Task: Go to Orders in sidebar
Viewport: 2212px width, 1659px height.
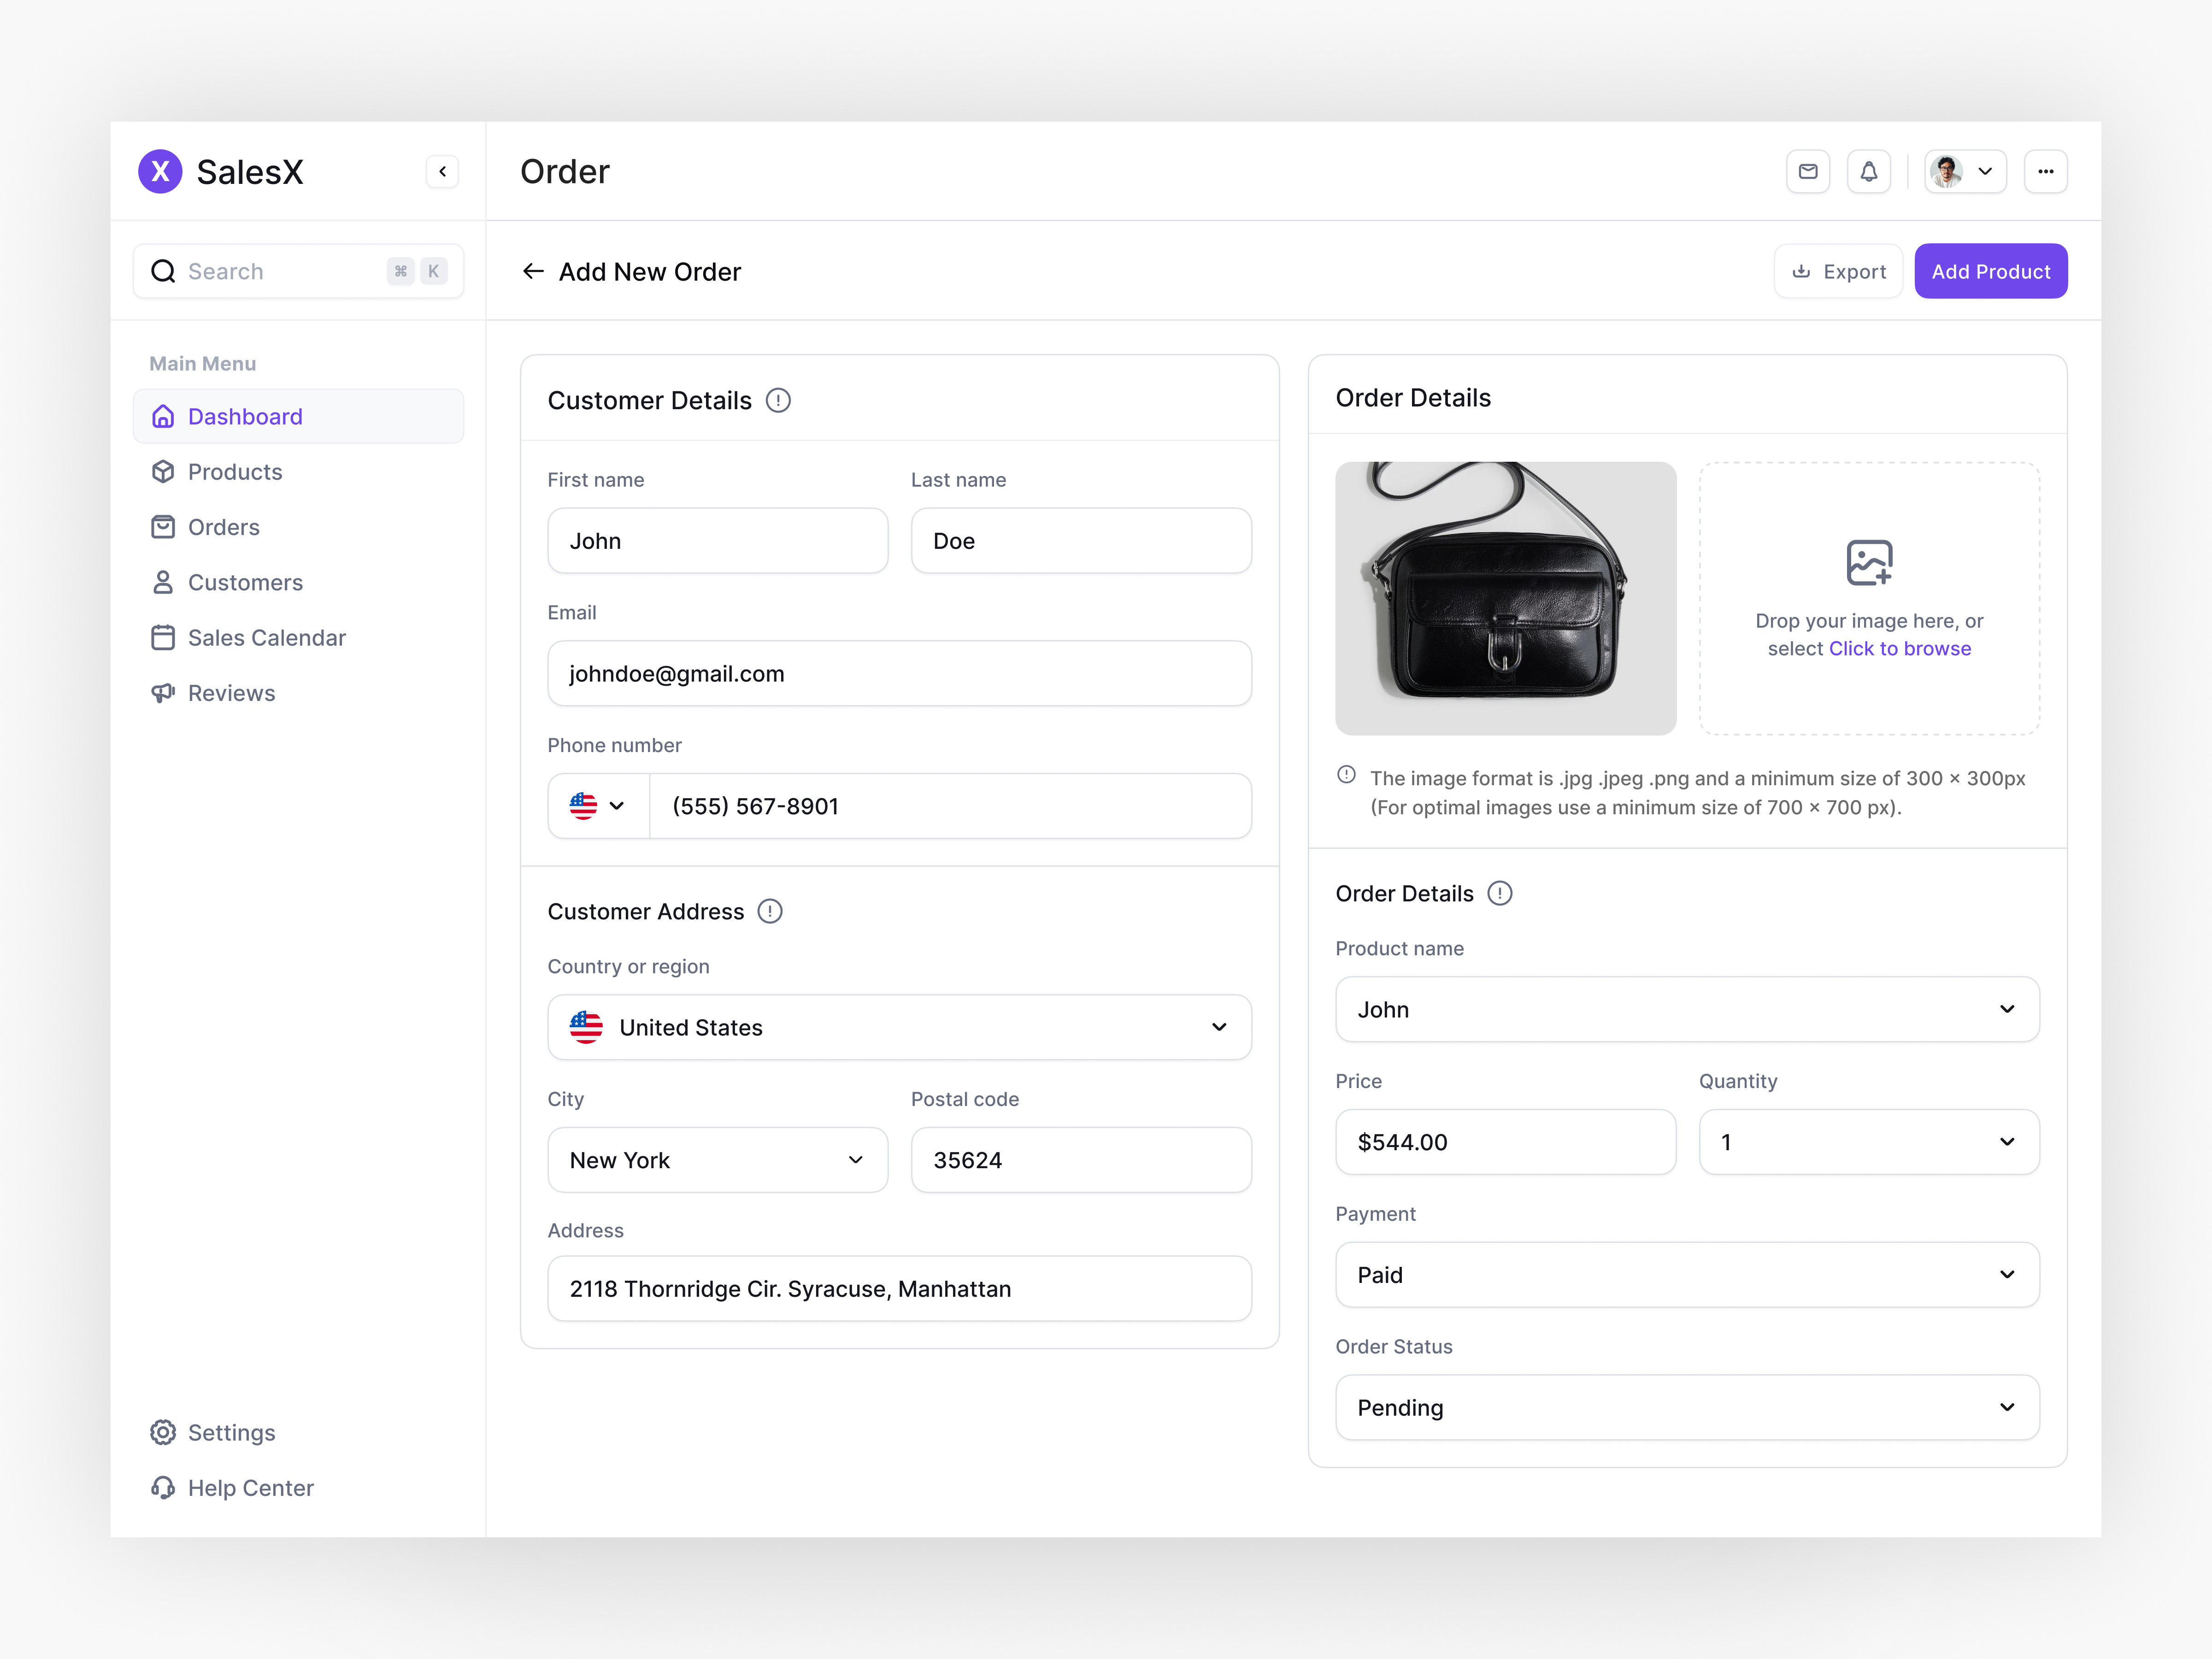Action: pos(298,527)
